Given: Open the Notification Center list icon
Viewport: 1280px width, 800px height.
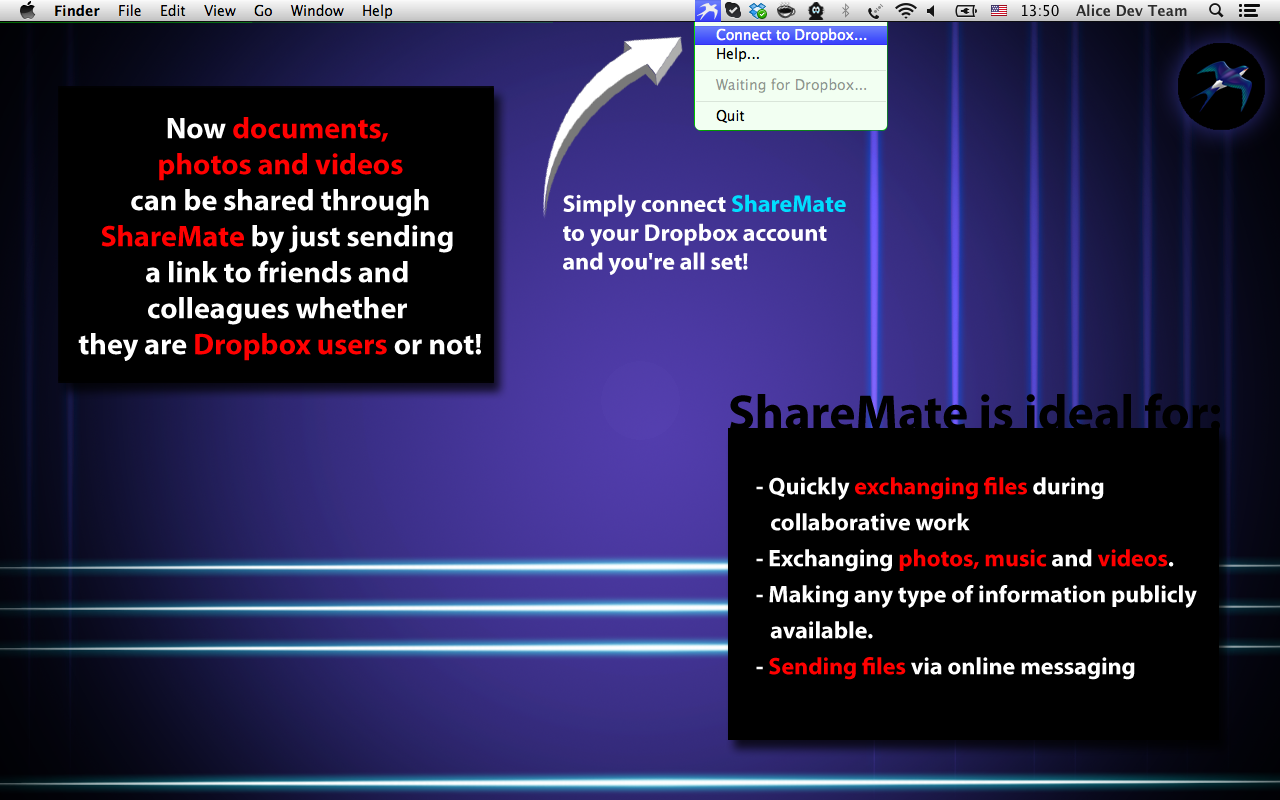Looking at the screenshot, I should click(1248, 11).
